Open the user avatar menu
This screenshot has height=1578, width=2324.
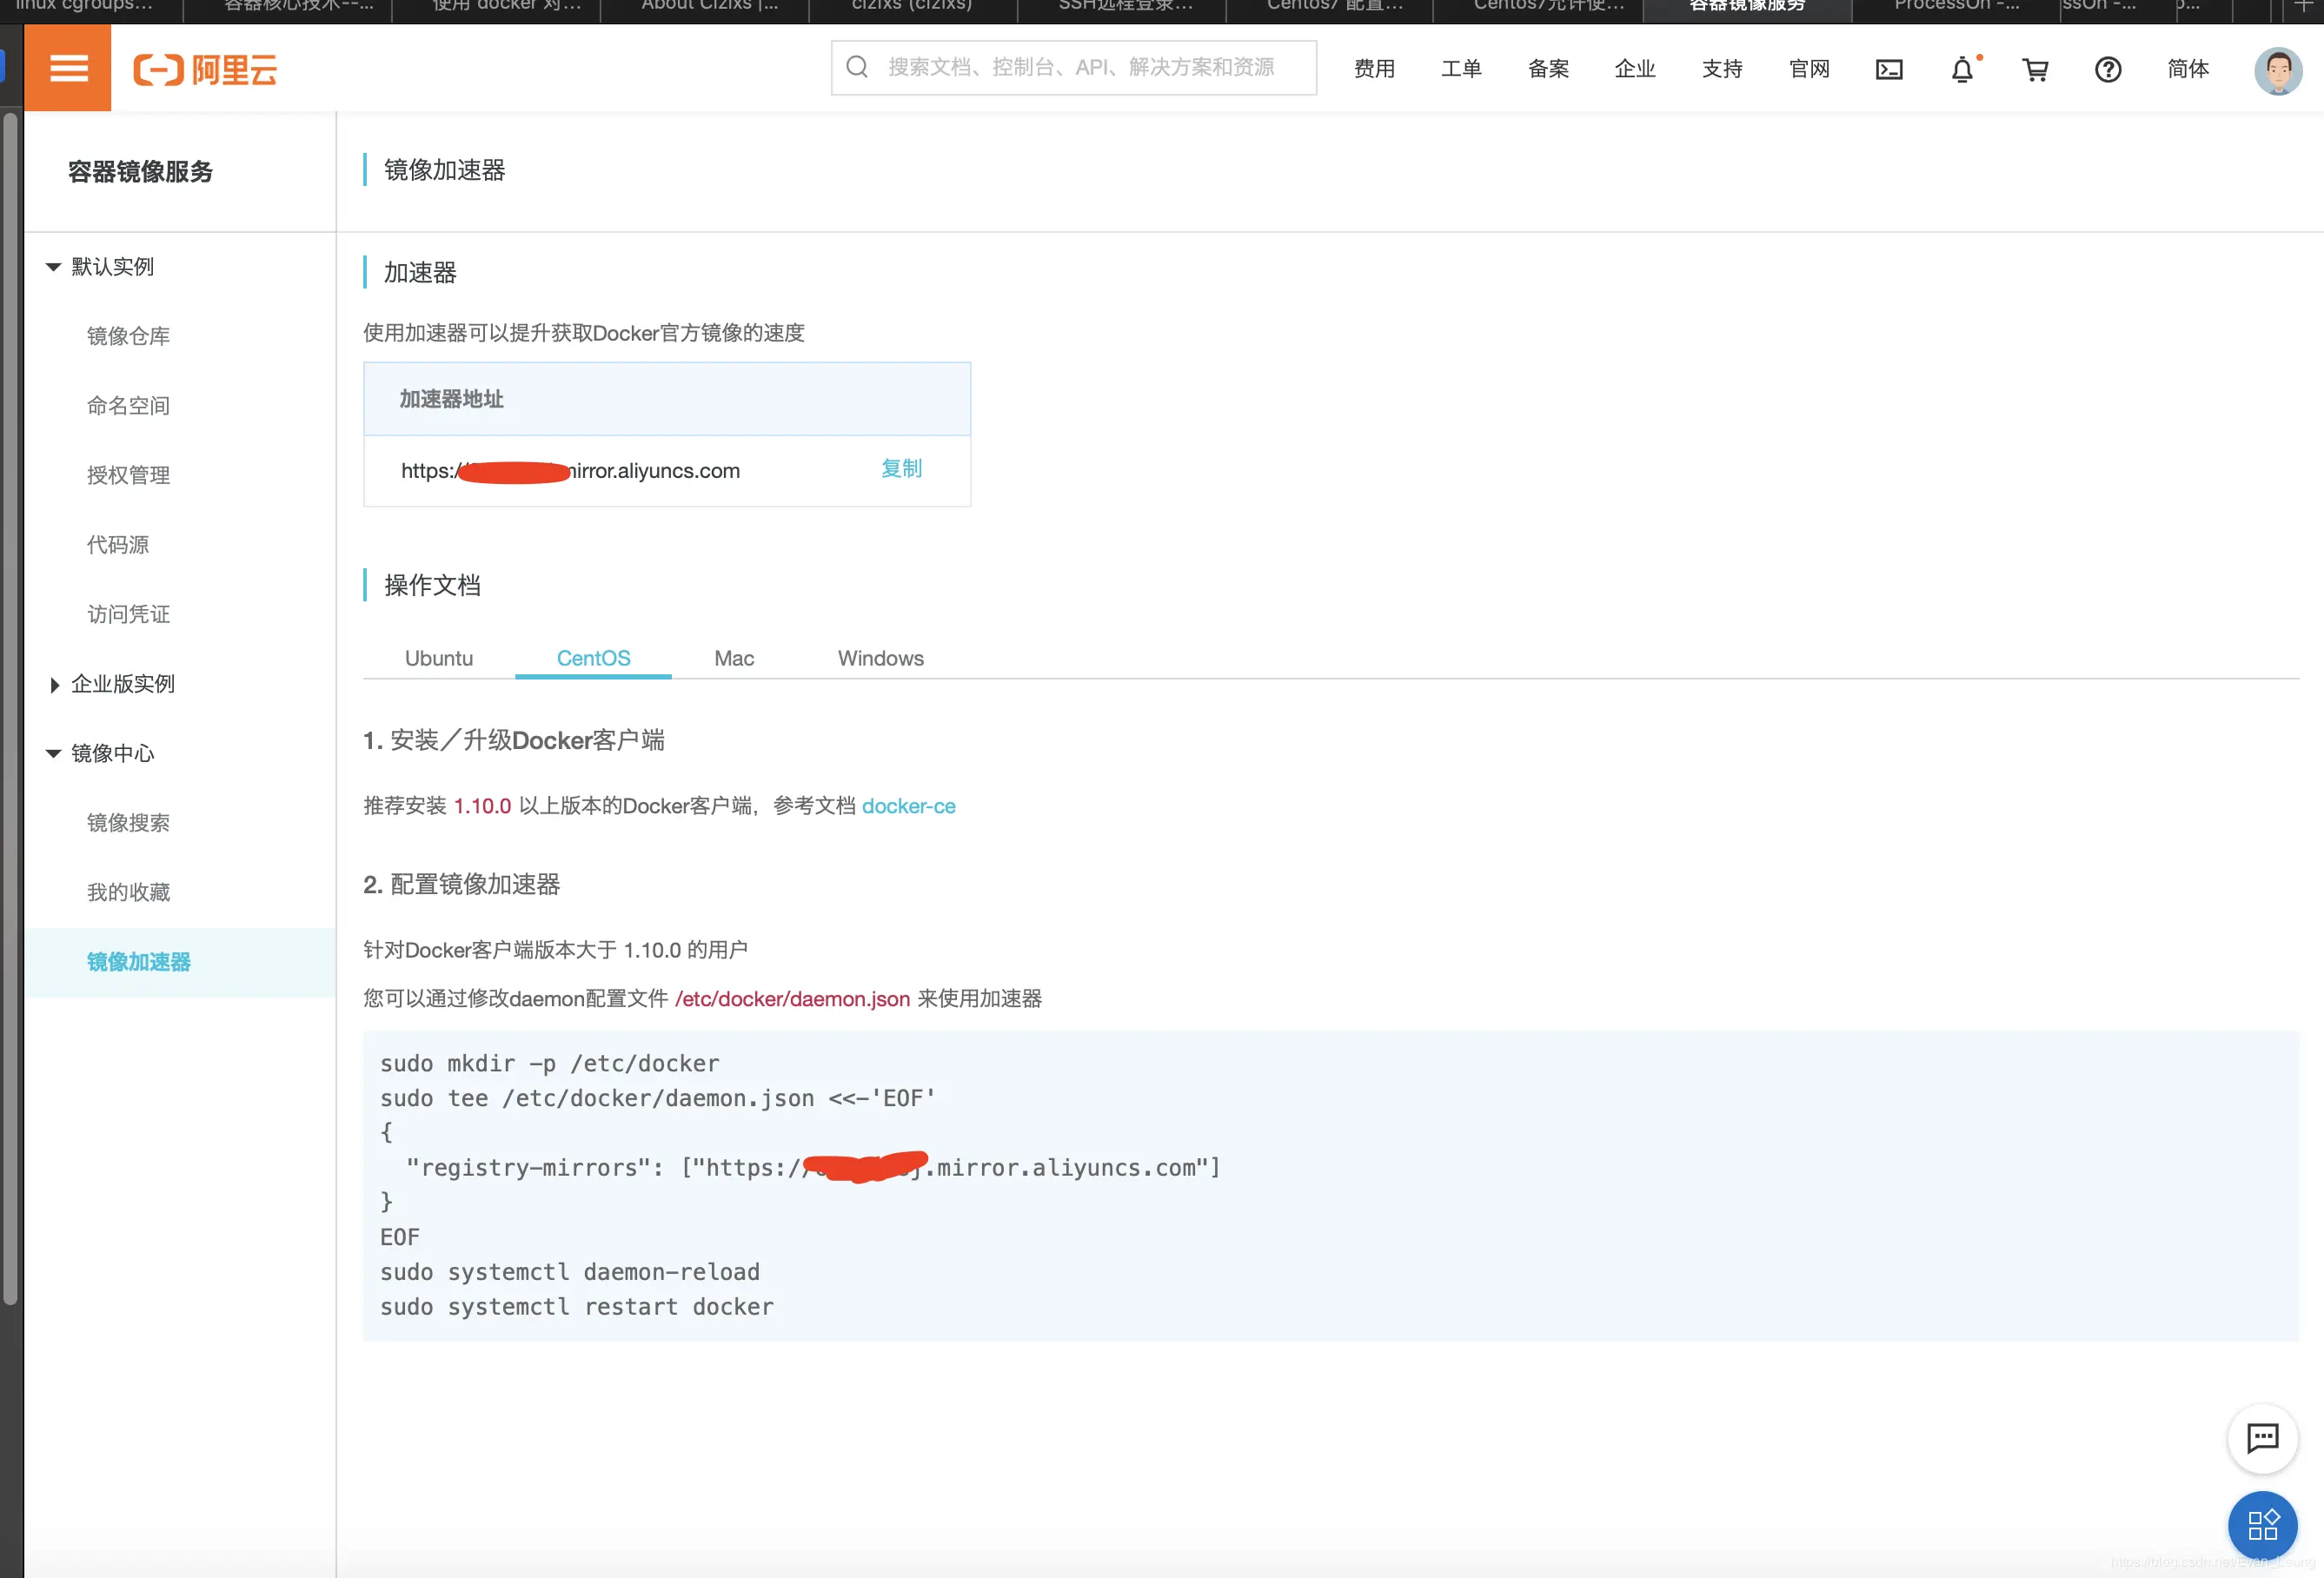2278,69
